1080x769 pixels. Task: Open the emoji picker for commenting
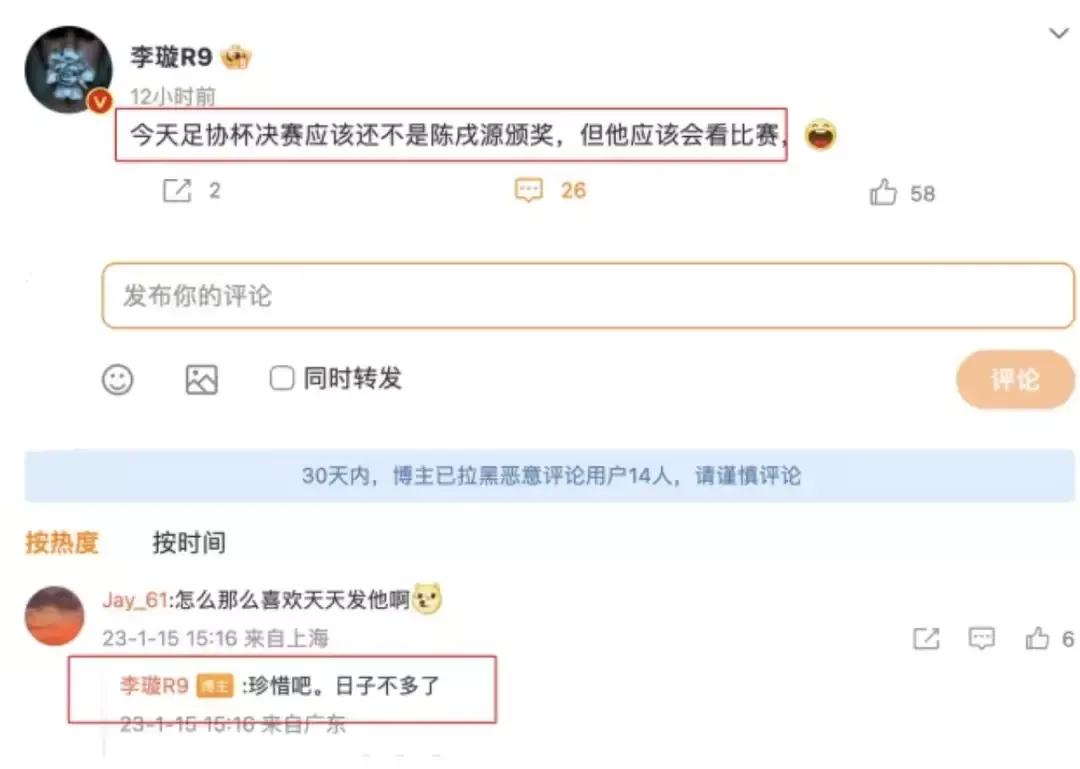point(117,380)
